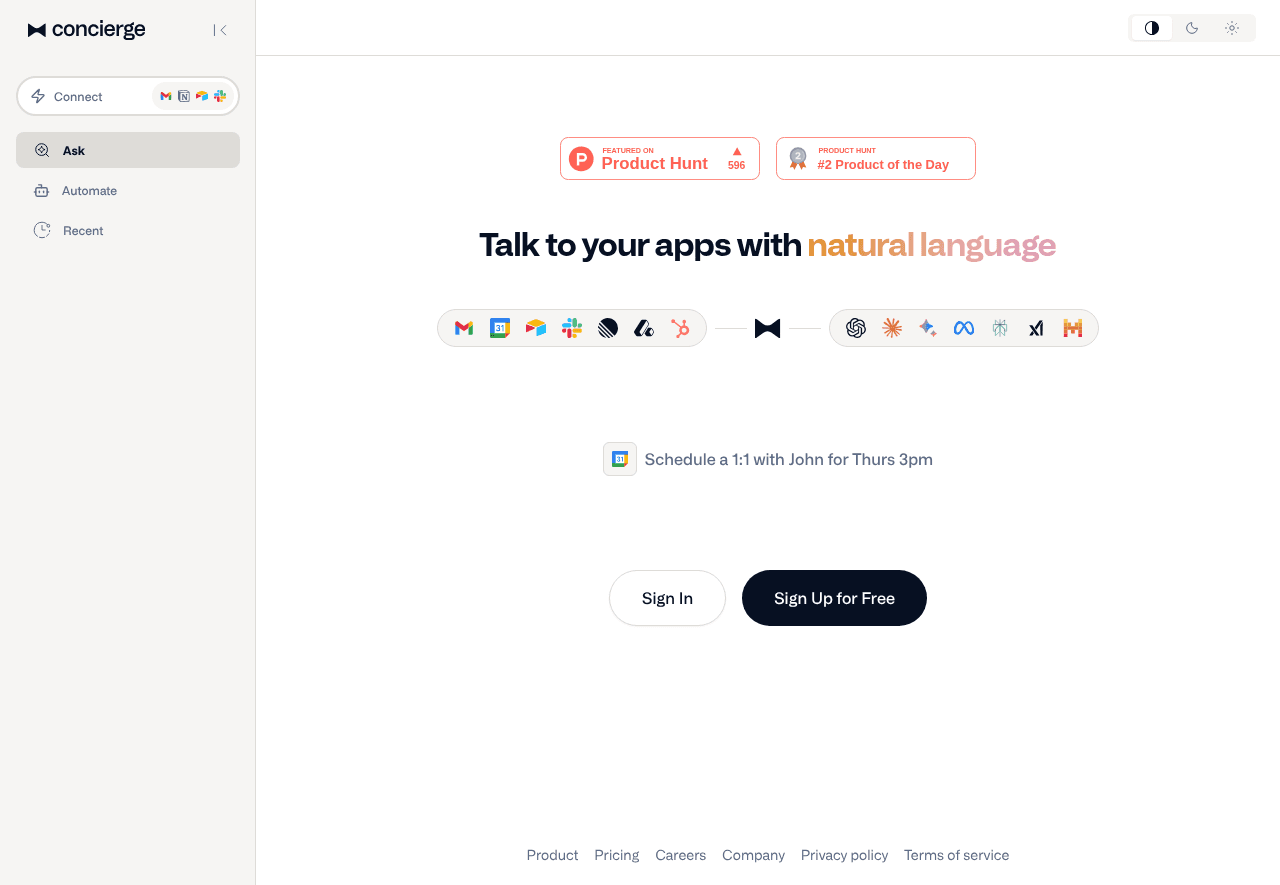The width and height of the screenshot is (1280, 885).
Task: Open the Connect integrations selector
Action: point(128,96)
